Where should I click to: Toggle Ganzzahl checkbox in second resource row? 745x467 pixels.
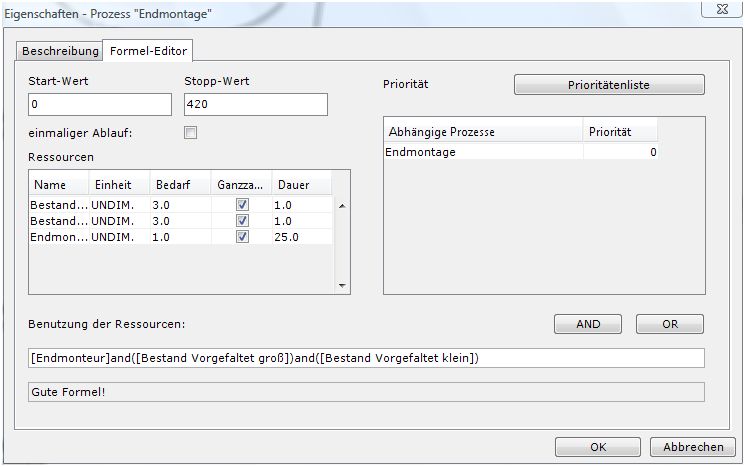(241, 220)
